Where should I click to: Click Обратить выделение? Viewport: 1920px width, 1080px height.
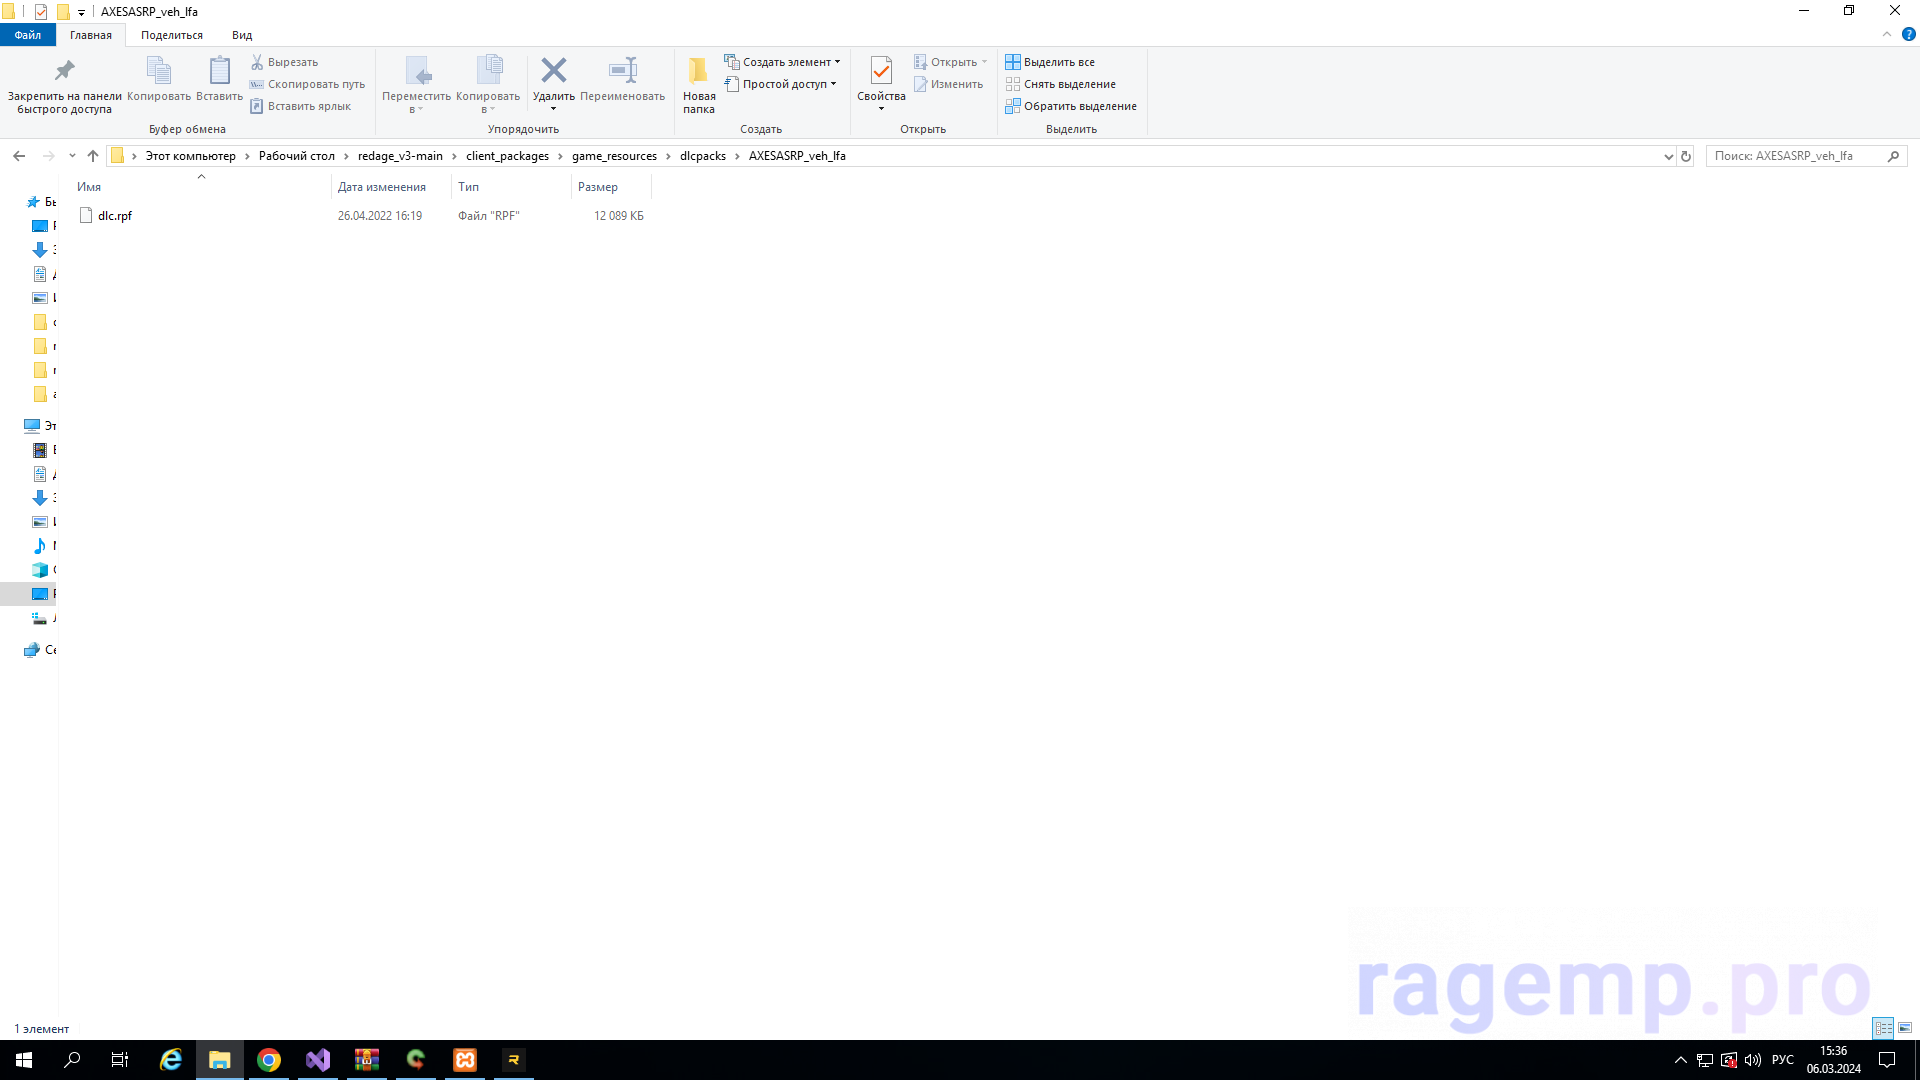[1071, 106]
